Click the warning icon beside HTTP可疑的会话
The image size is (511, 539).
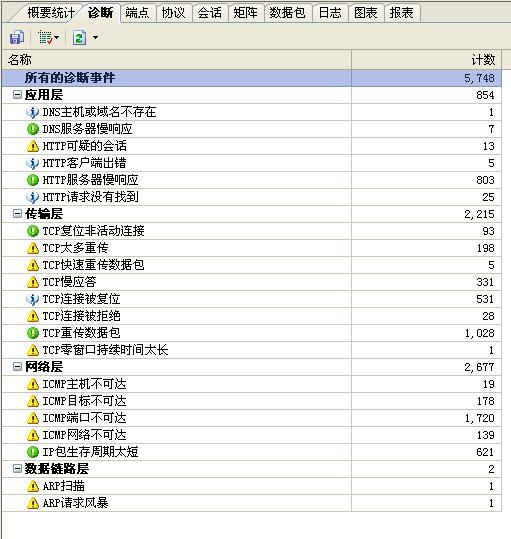click(x=33, y=146)
